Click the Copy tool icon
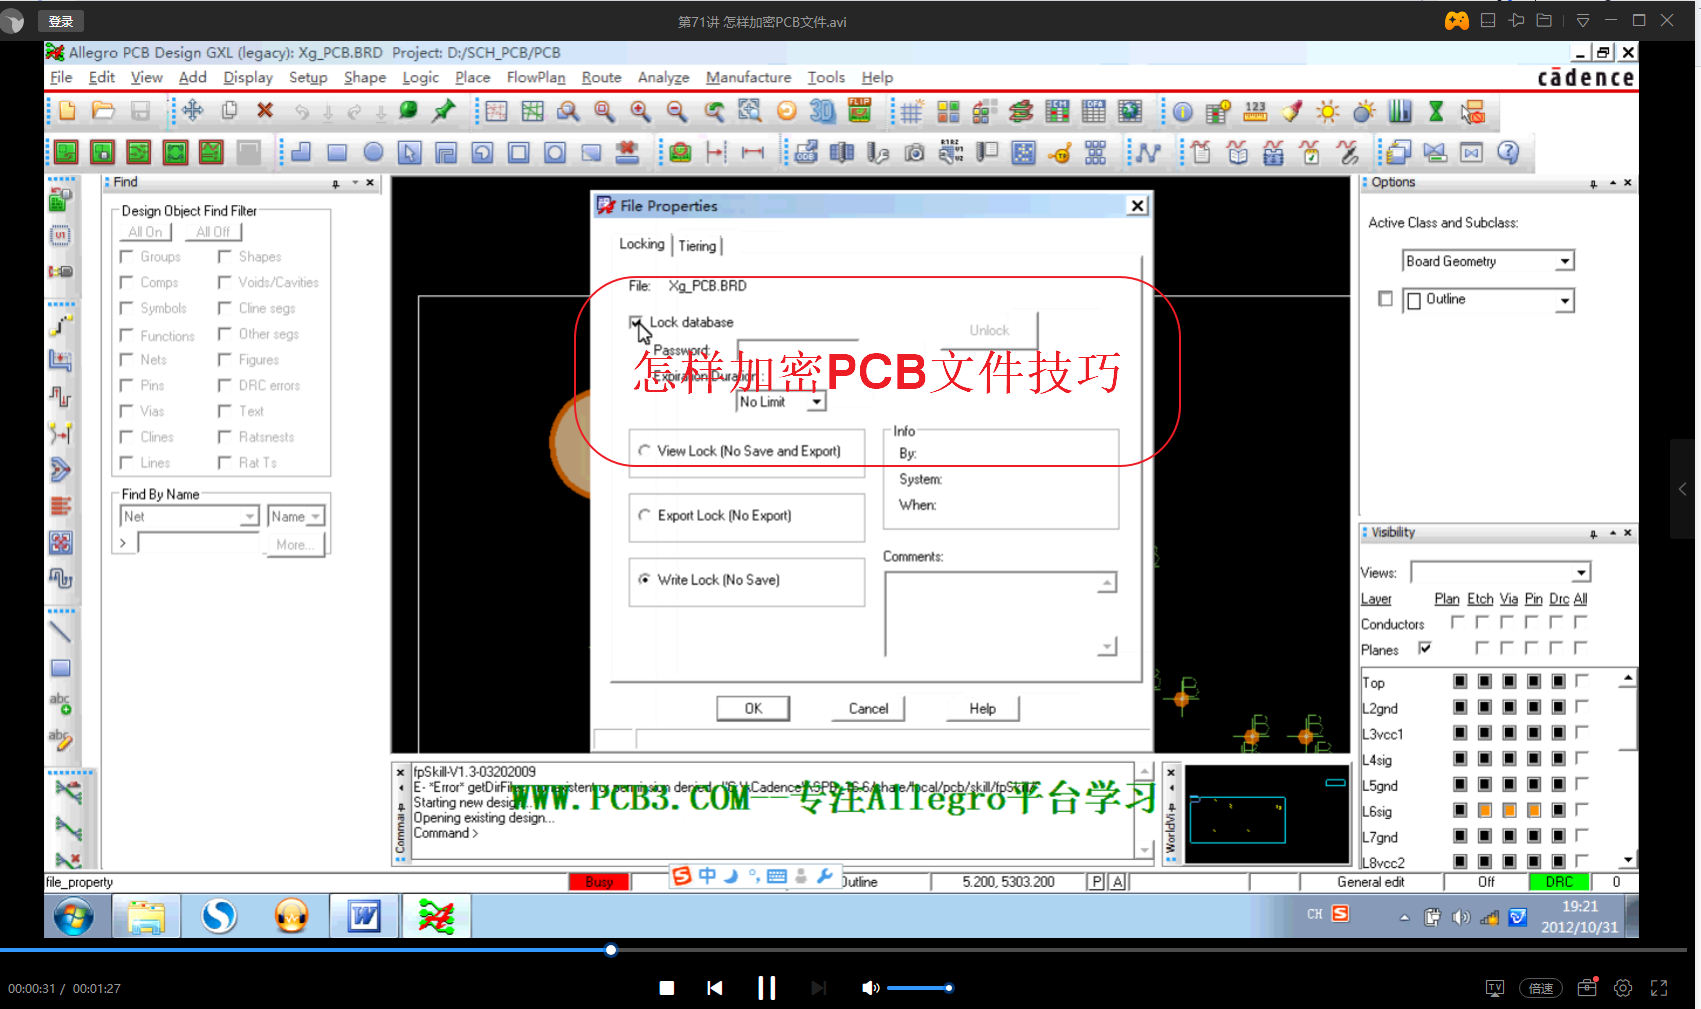The height and width of the screenshot is (1009, 1701). tap(229, 111)
